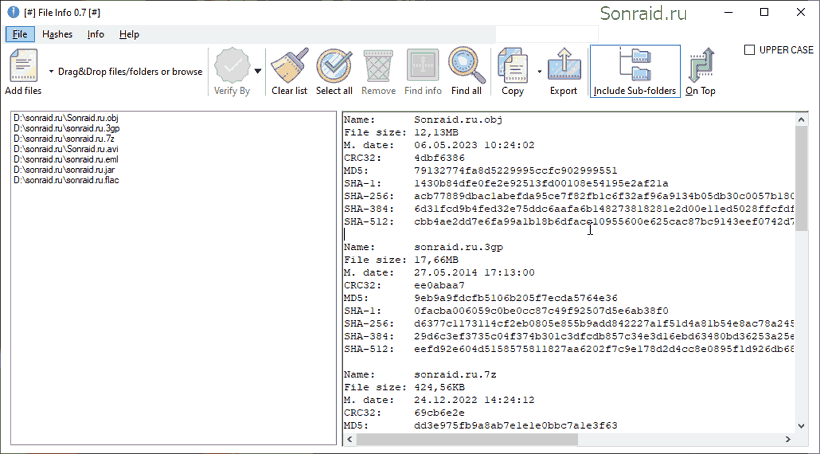The image size is (820, 454).
Task: Click the Find all magnifier icon
Action: click(x=466, y=65)
